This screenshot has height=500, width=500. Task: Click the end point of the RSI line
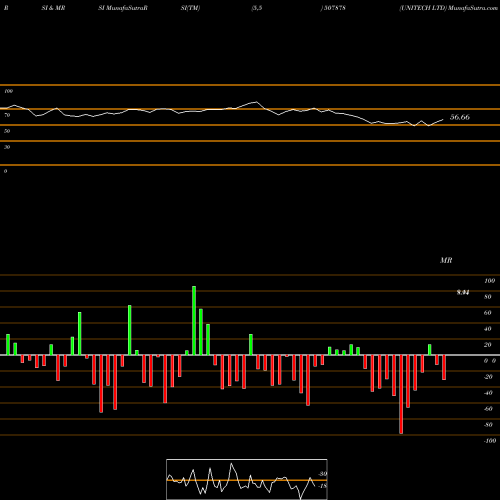click(x=443, y=119)
